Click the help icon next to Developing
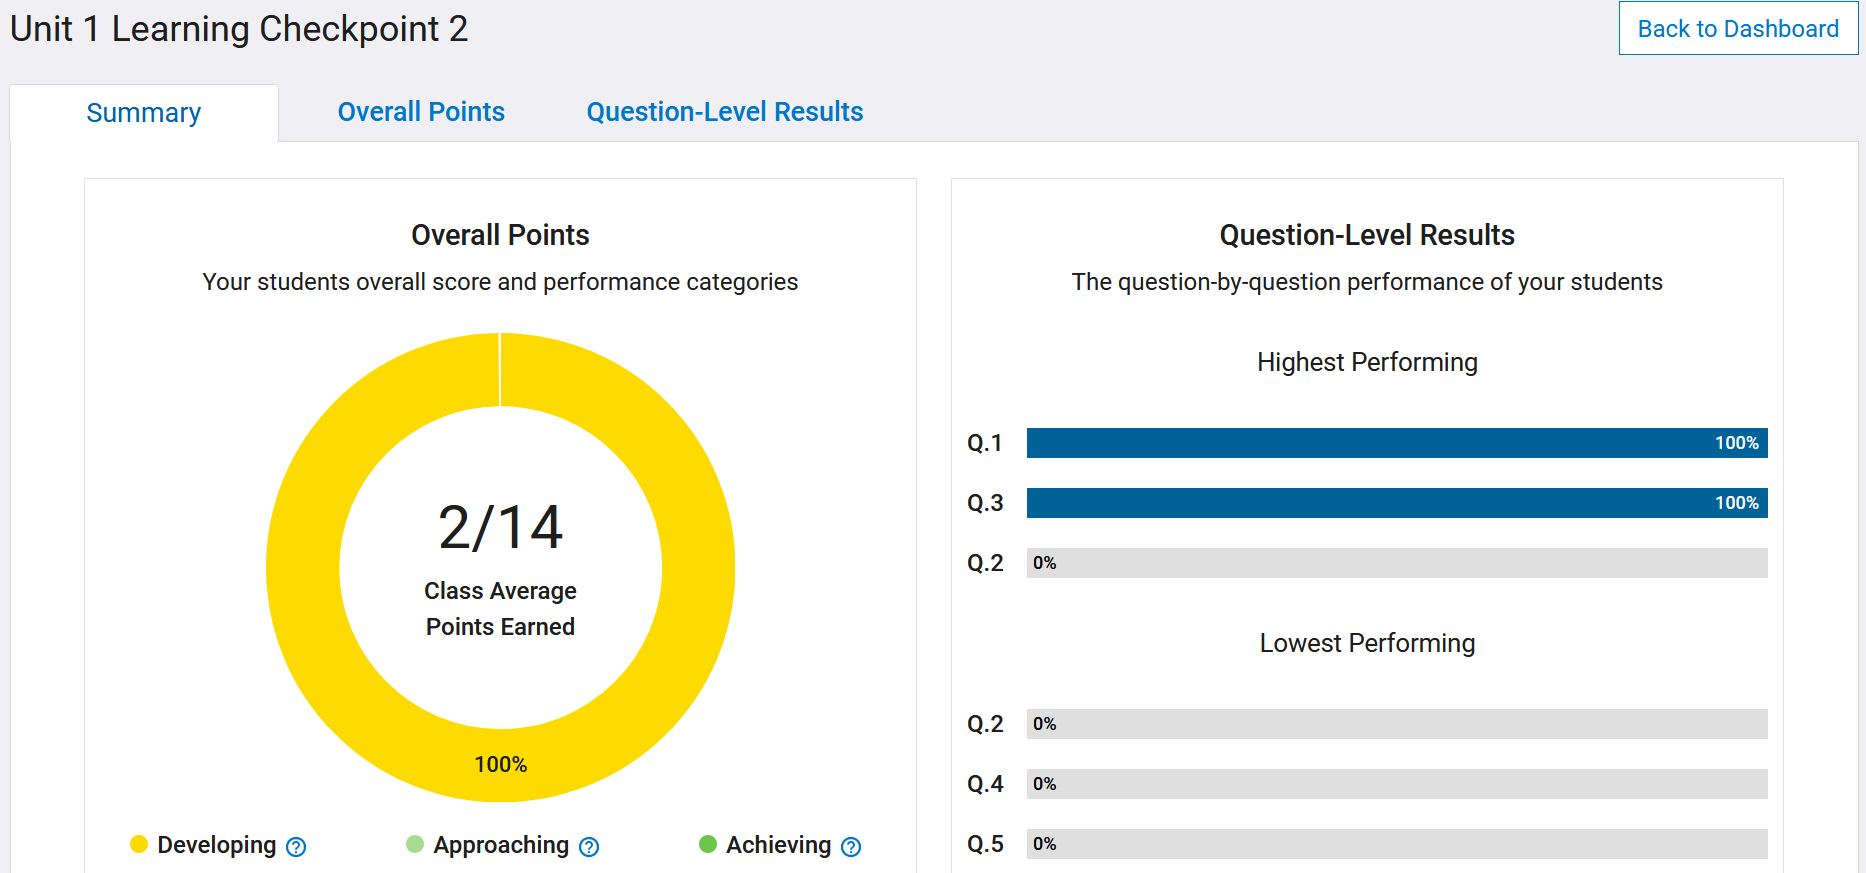 296,847
